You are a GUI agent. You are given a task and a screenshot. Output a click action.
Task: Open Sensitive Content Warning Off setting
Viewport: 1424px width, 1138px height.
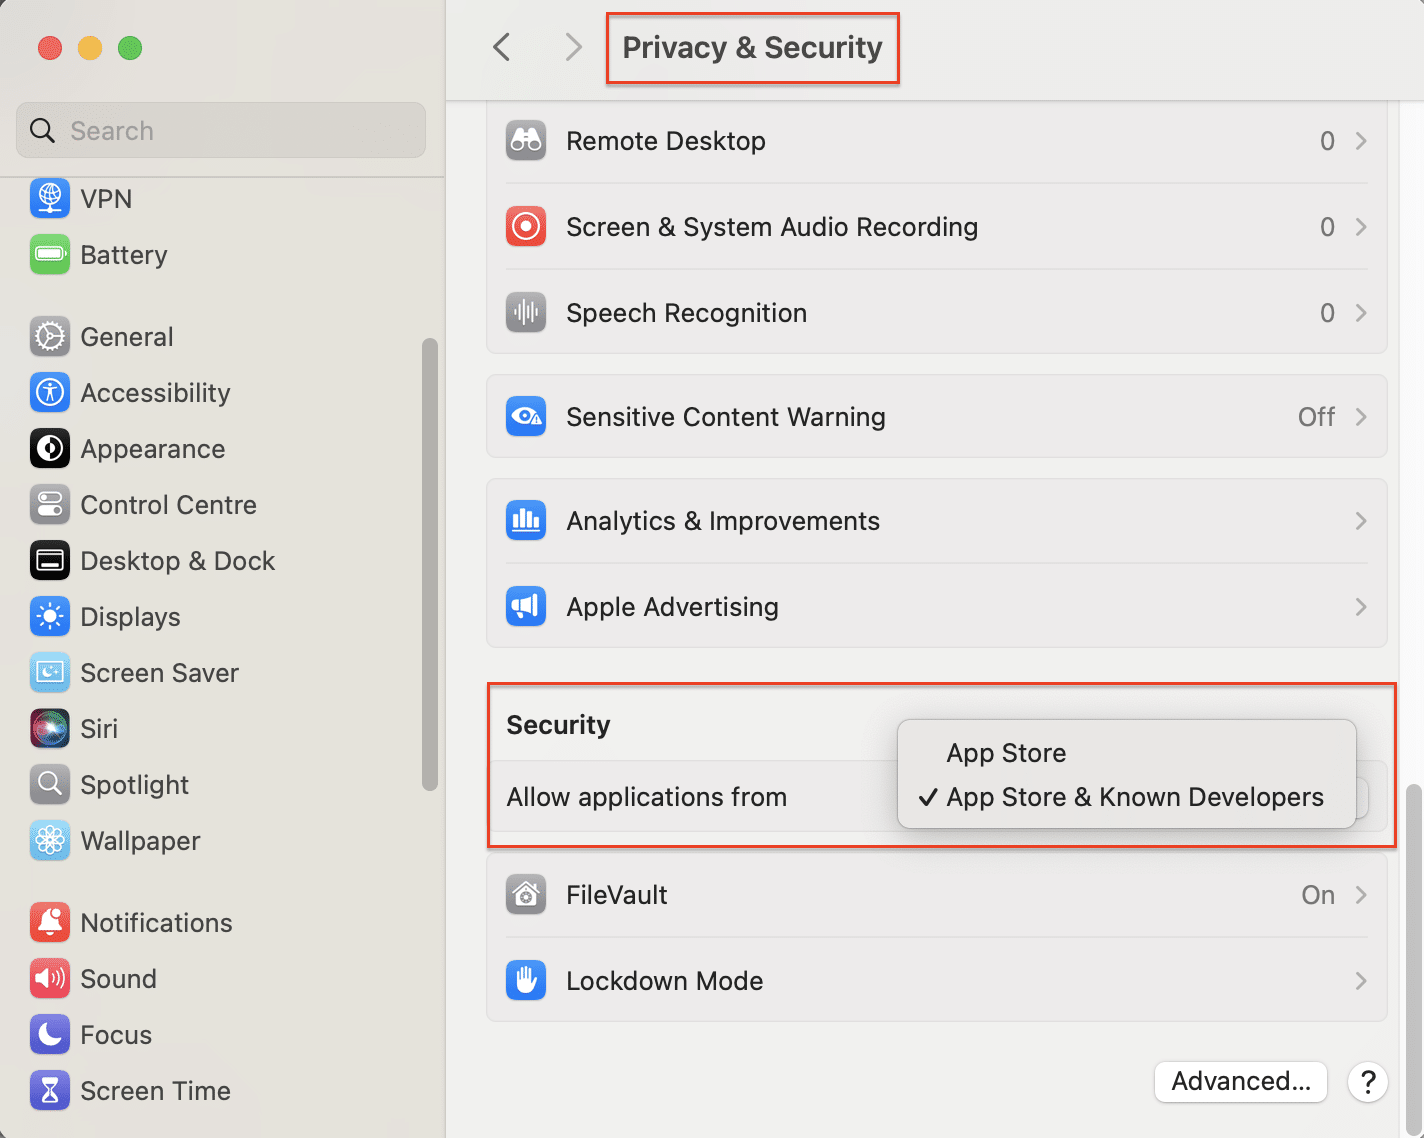pyautogui.click(x=1330, y=417)
